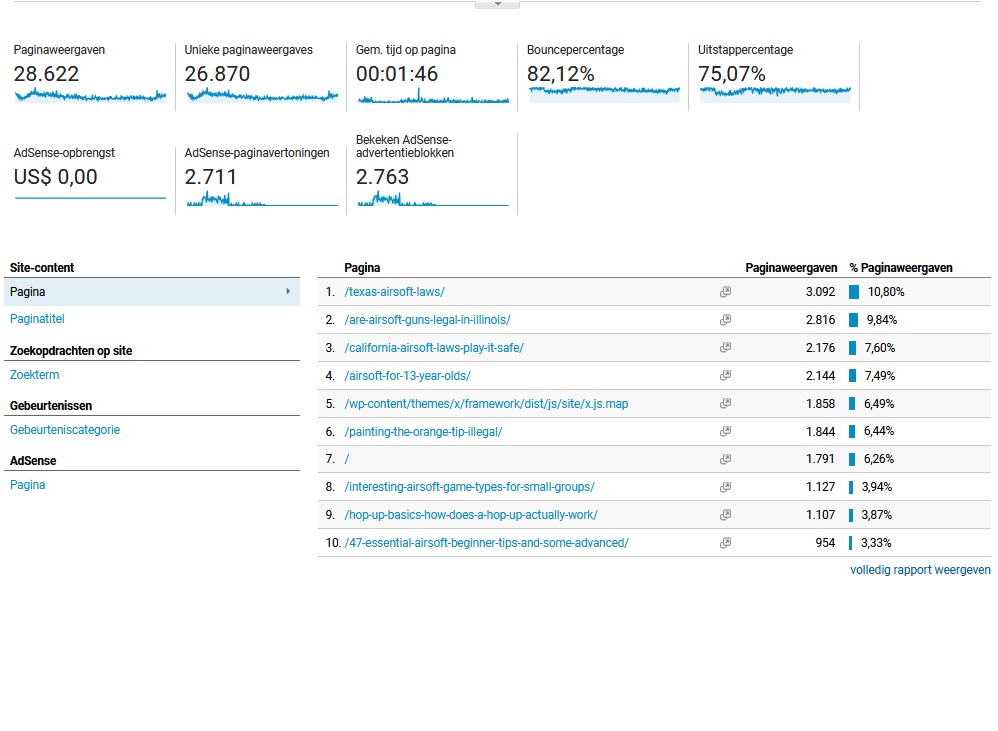
Task: Click the pageviews cell 954
Action: pos(826,543)
